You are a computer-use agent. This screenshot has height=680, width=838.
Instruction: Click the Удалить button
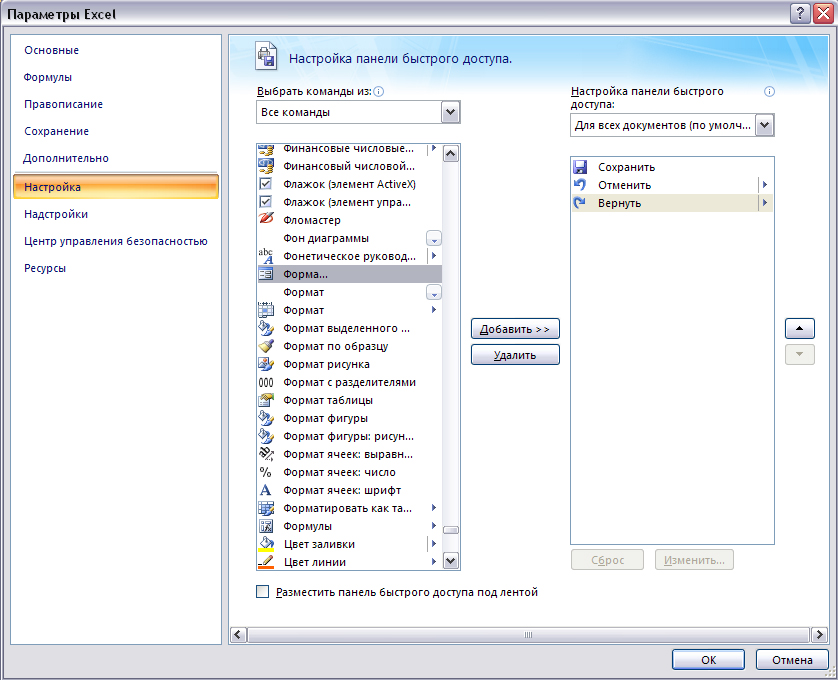click(x=515, y=355)
